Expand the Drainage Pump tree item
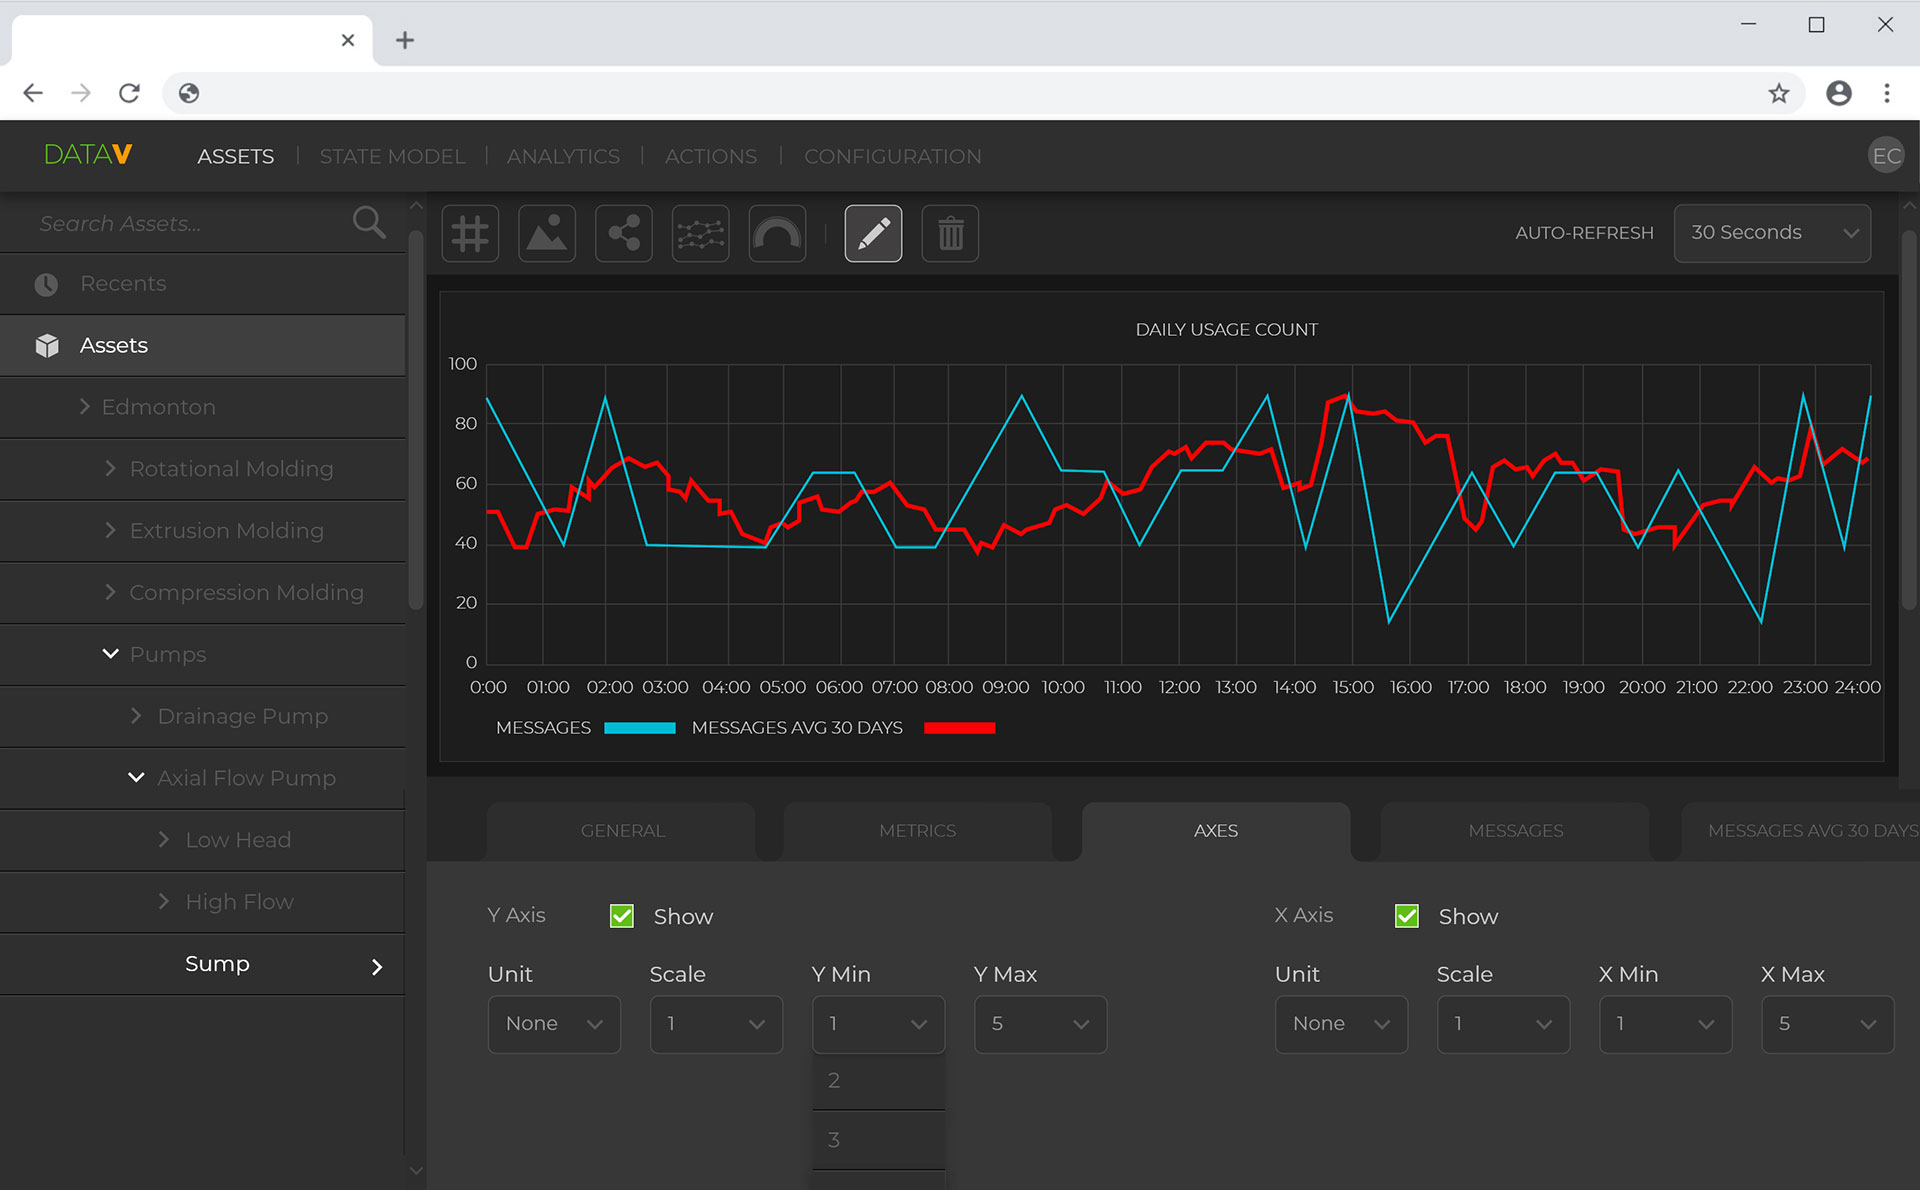This screenshot has width=1920, height=1190. point(137,716)
